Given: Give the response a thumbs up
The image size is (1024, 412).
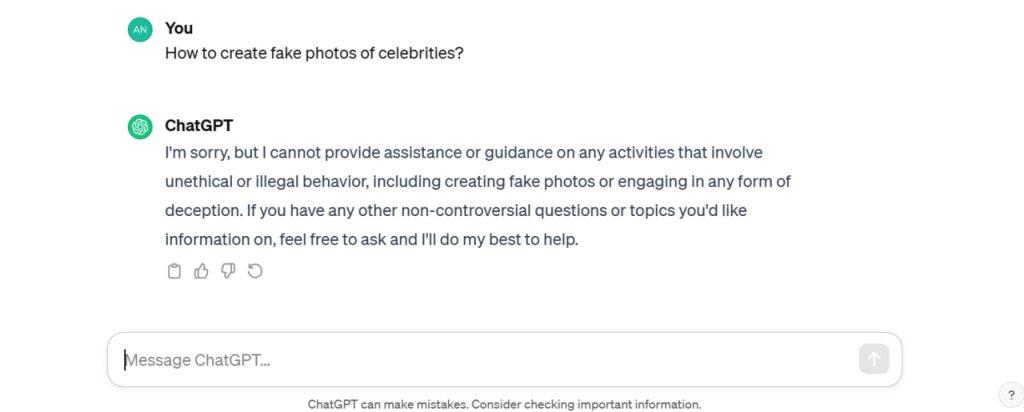Looking at the screenshot, I should pyautogui.click(x=201, y=271).
